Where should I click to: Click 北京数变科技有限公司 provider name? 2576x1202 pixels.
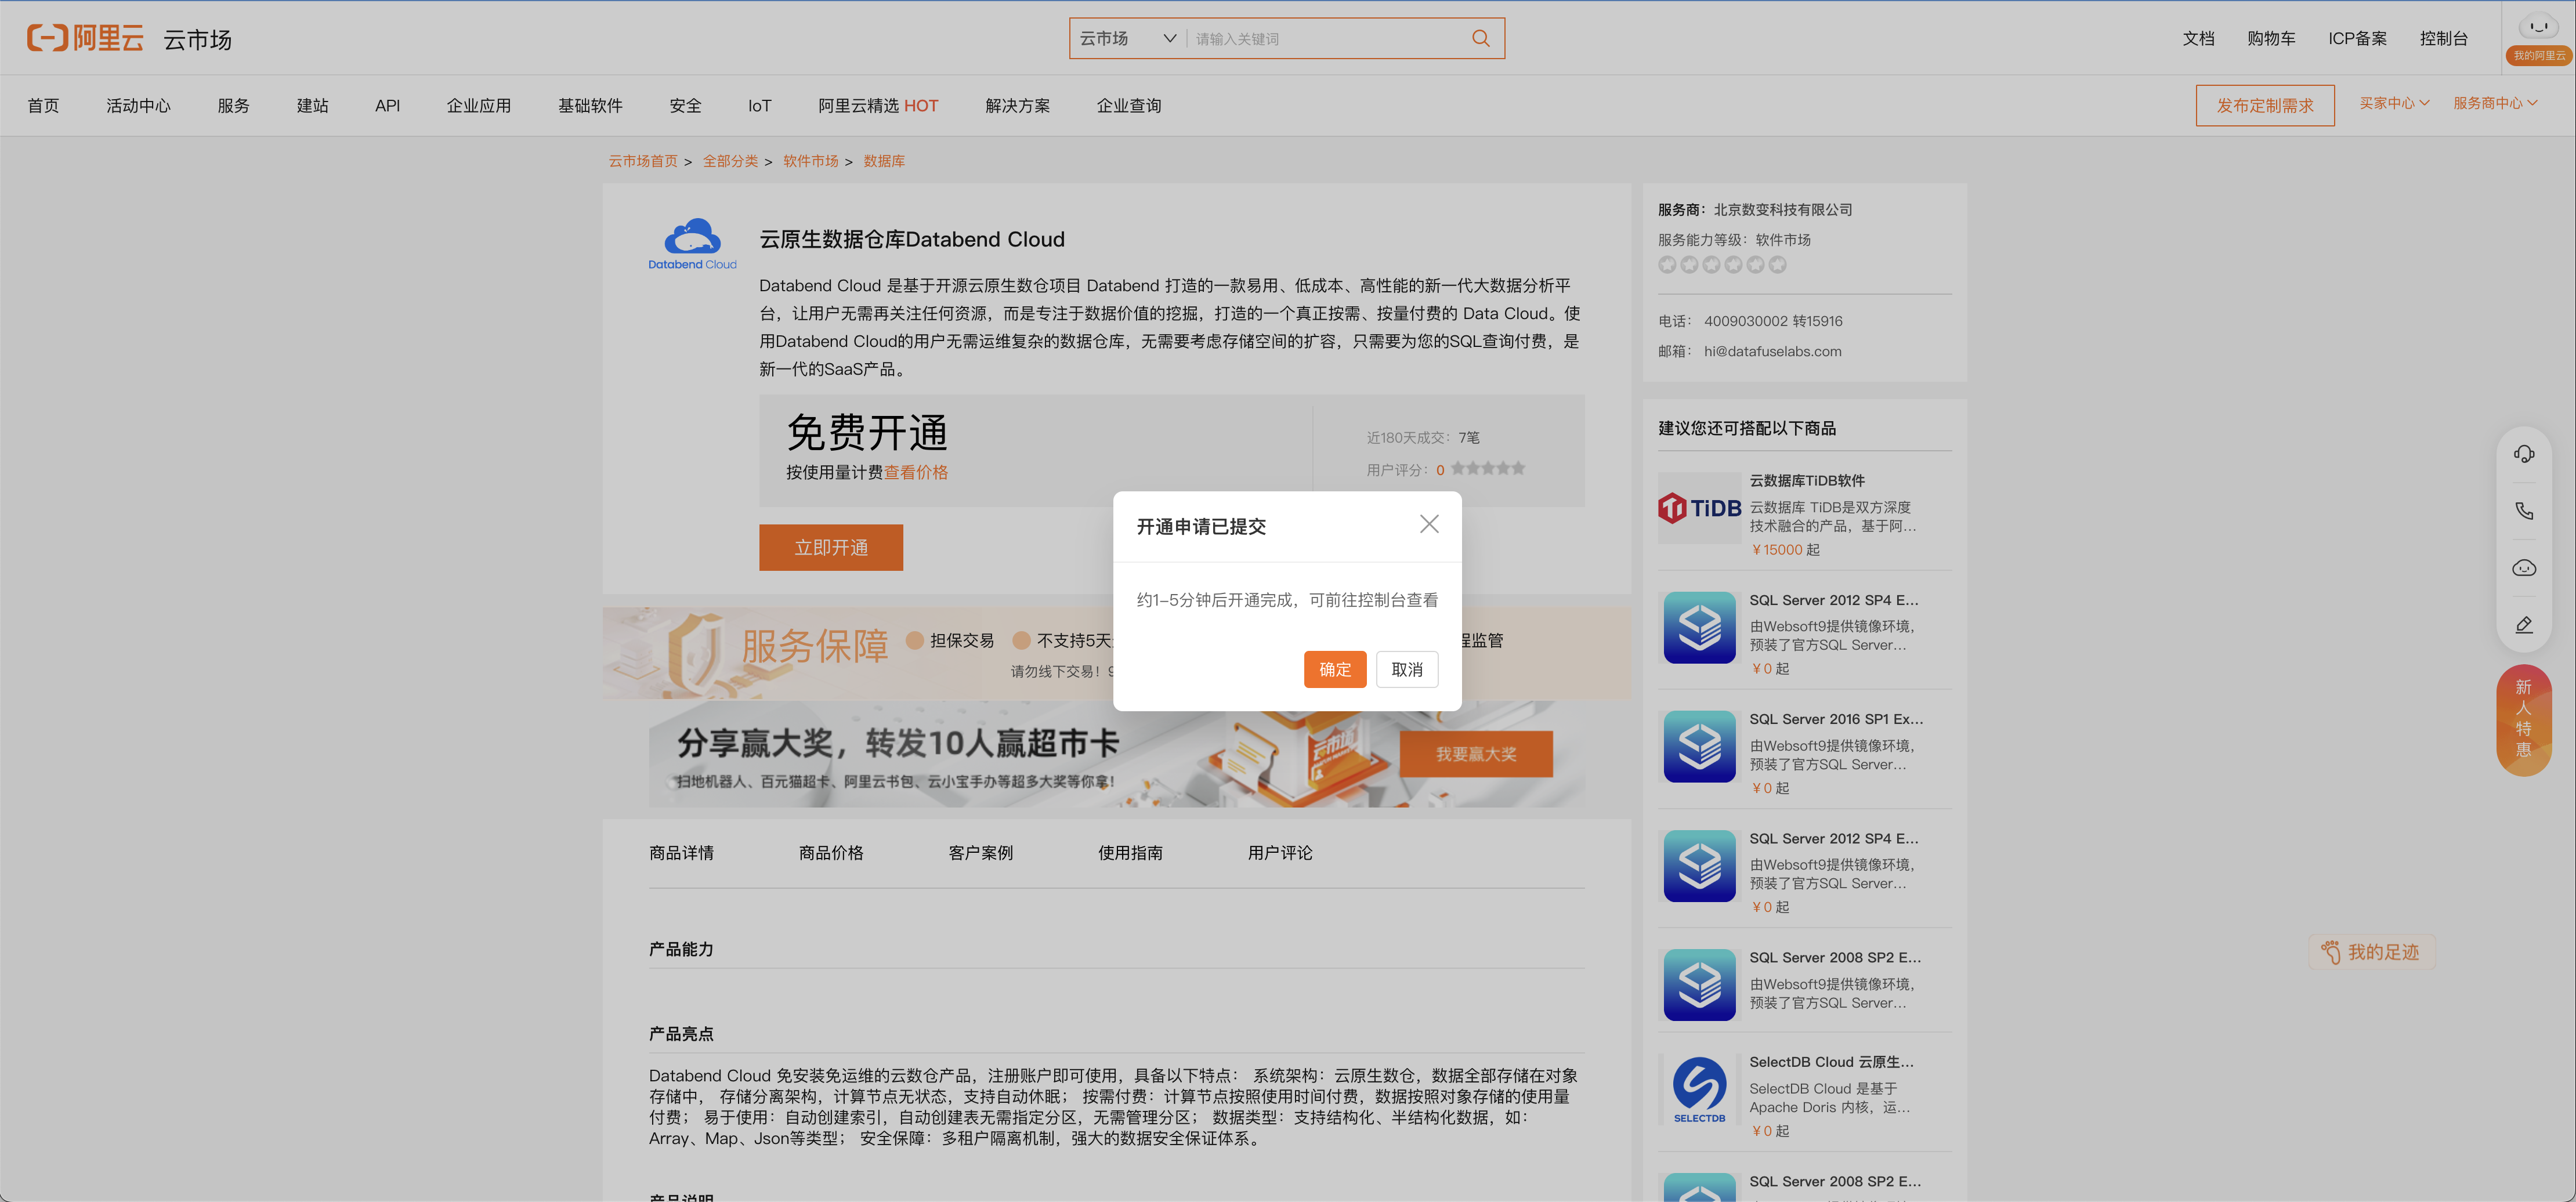[x=1783, y=210]
